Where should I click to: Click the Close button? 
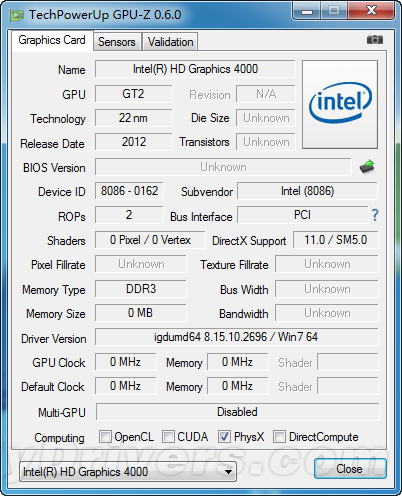350,469
